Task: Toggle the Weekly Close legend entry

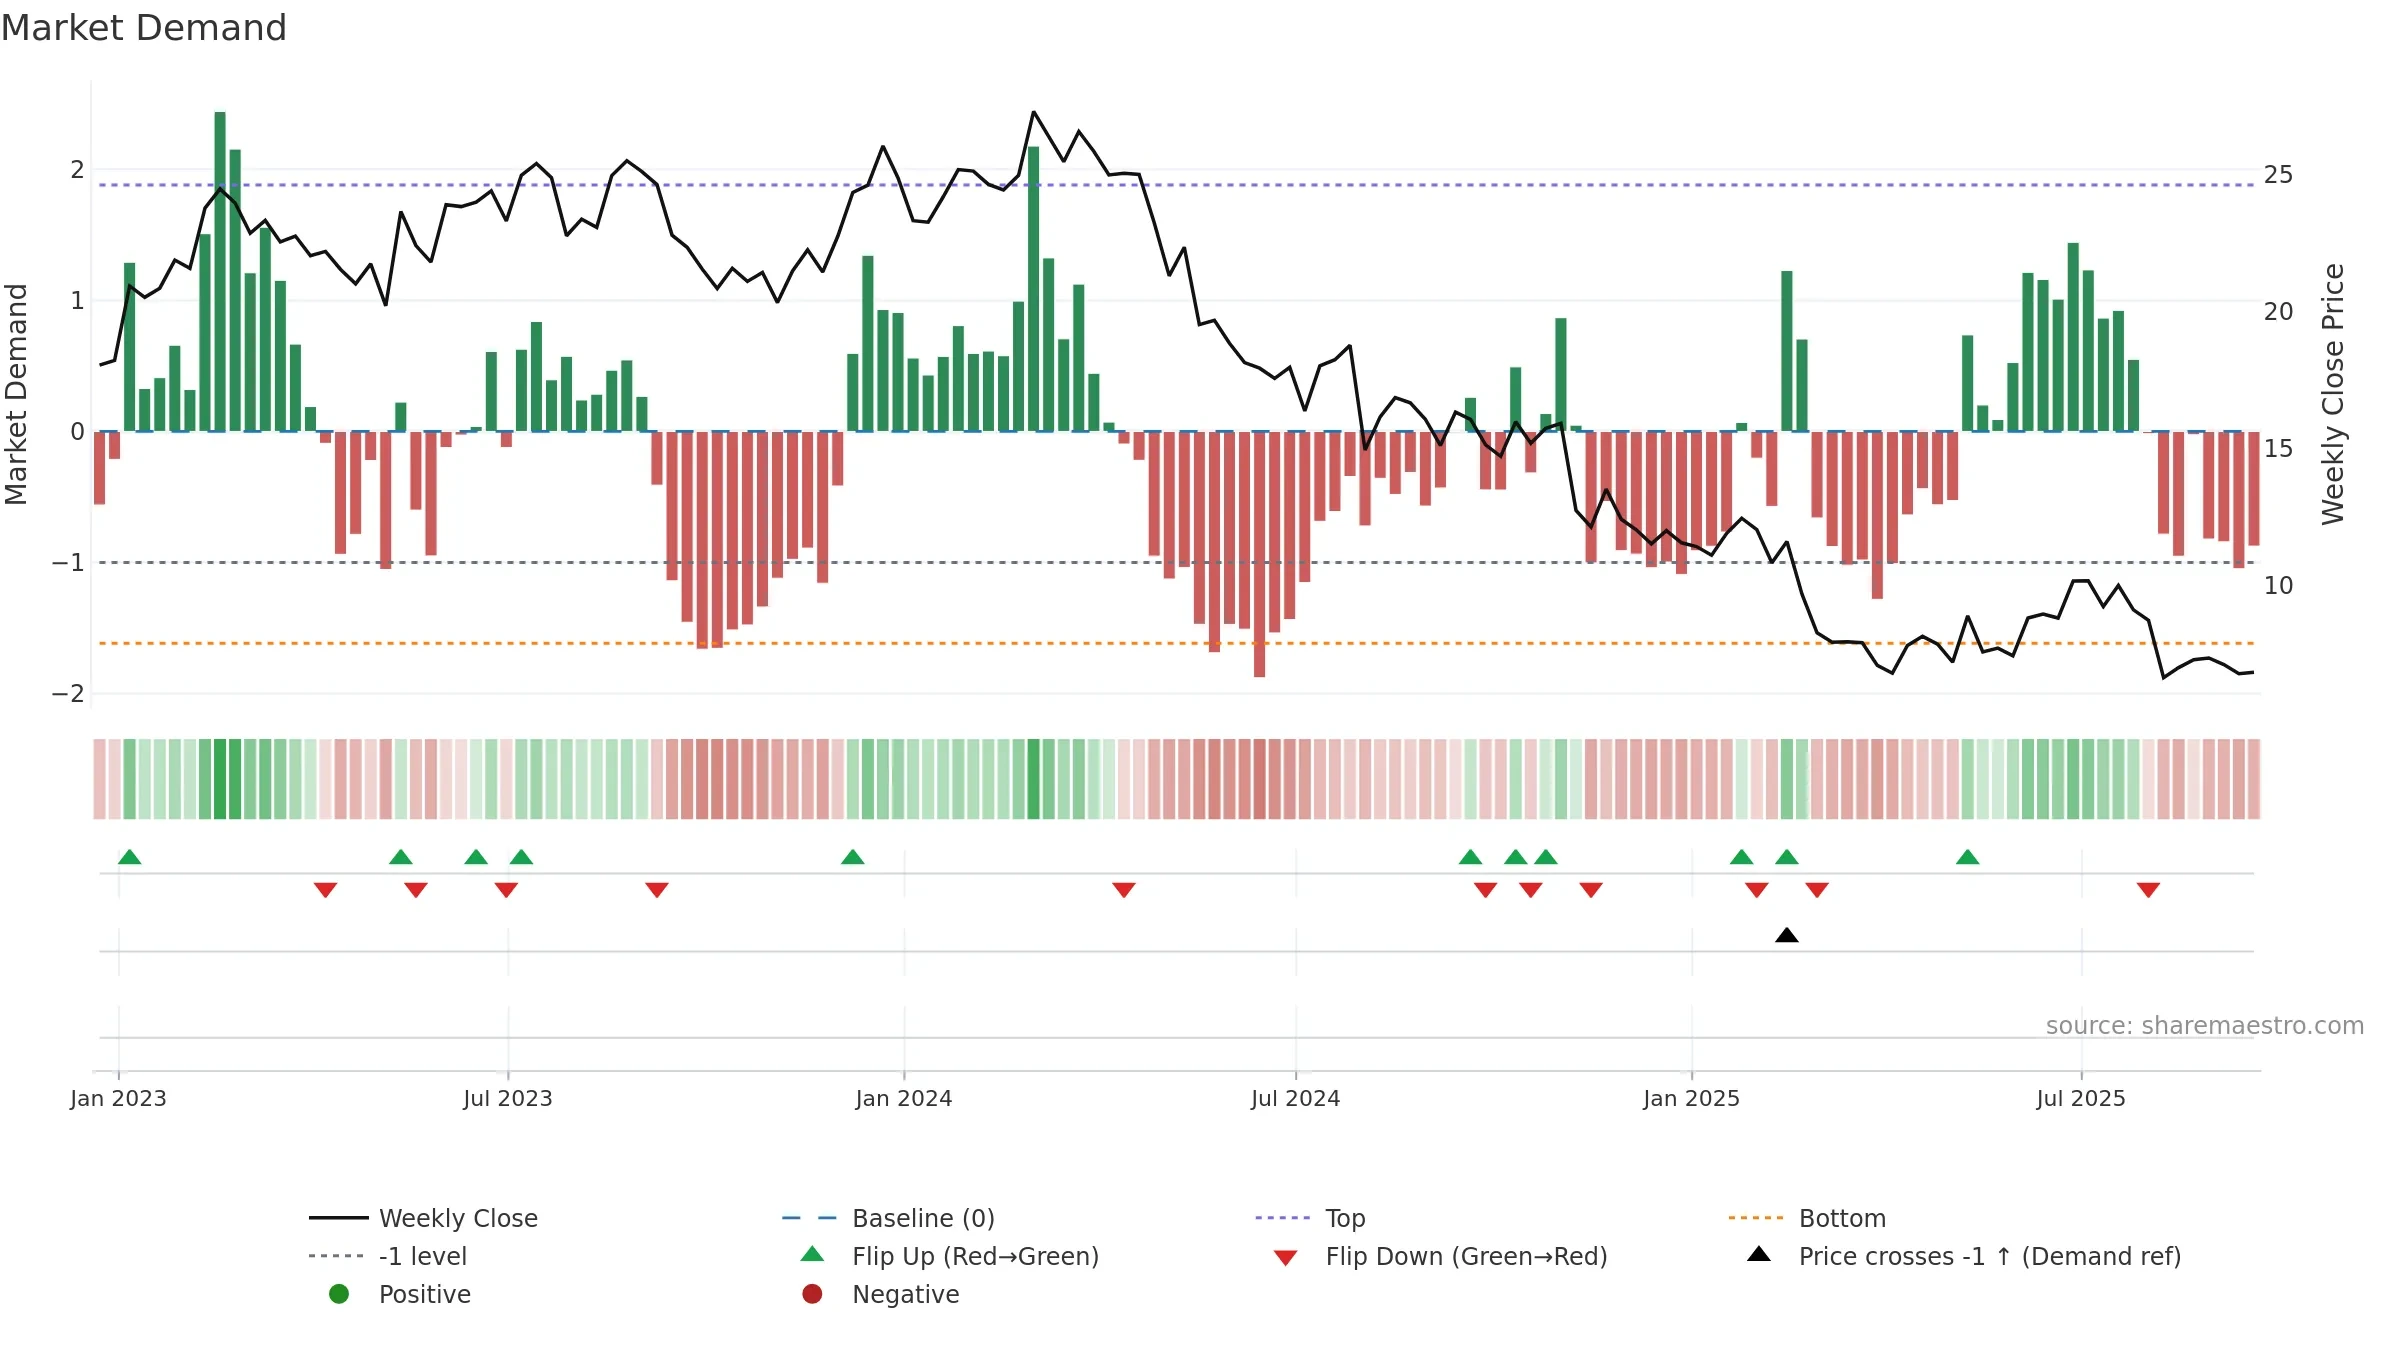Action: click(458, 1218)
